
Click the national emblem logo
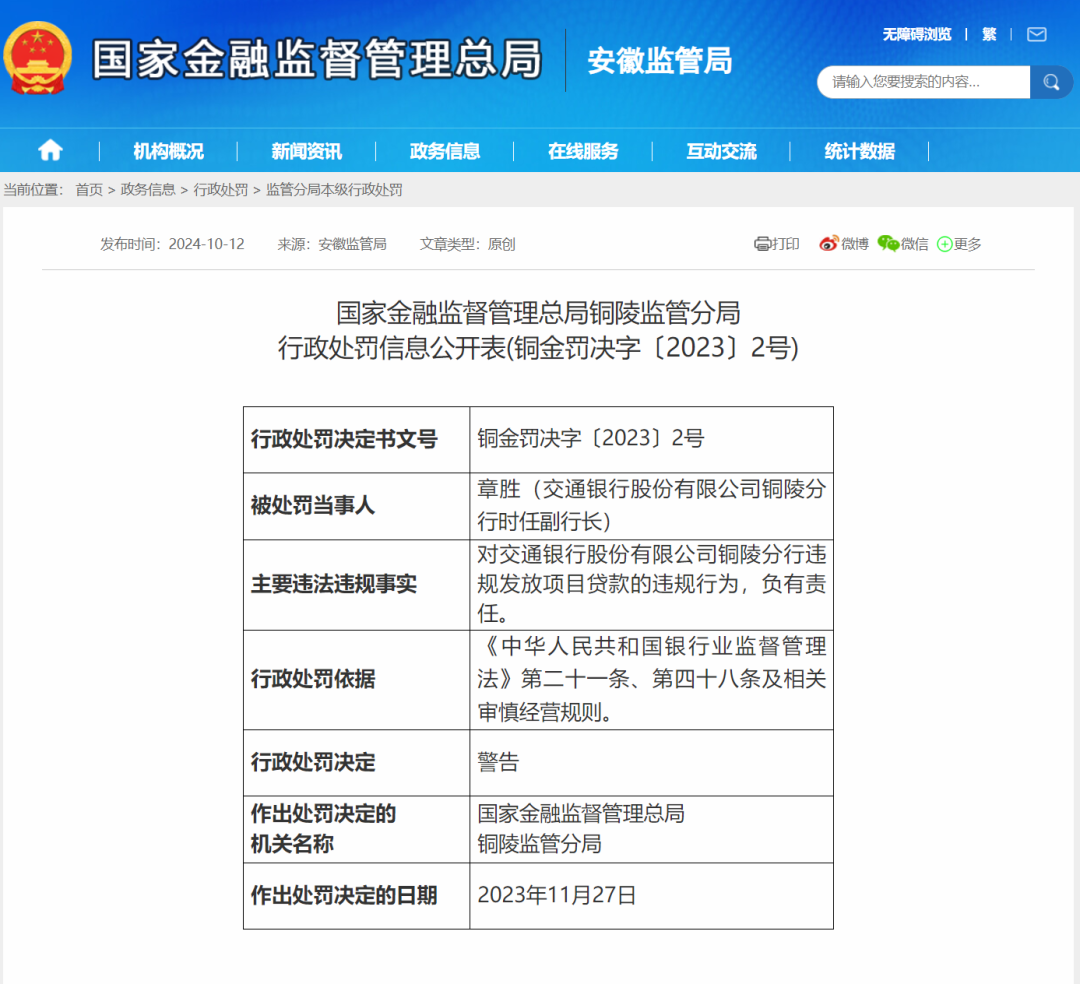coord(37,59)
